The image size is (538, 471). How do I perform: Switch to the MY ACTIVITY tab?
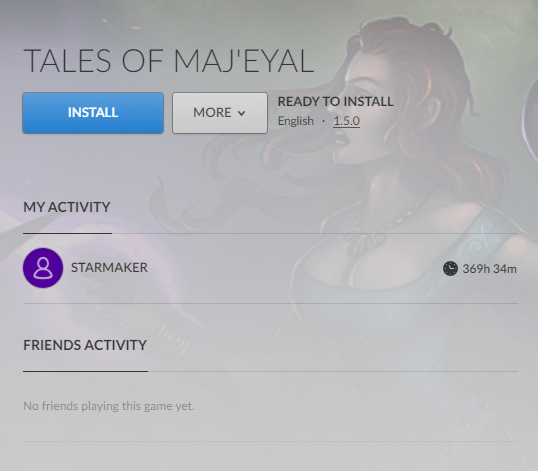67,207
